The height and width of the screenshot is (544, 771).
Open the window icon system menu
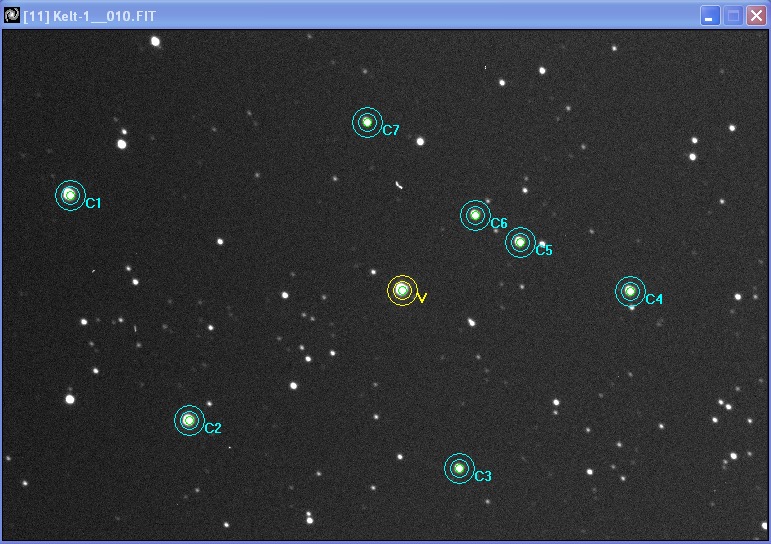pyautogui.click(x=12, y=16)
